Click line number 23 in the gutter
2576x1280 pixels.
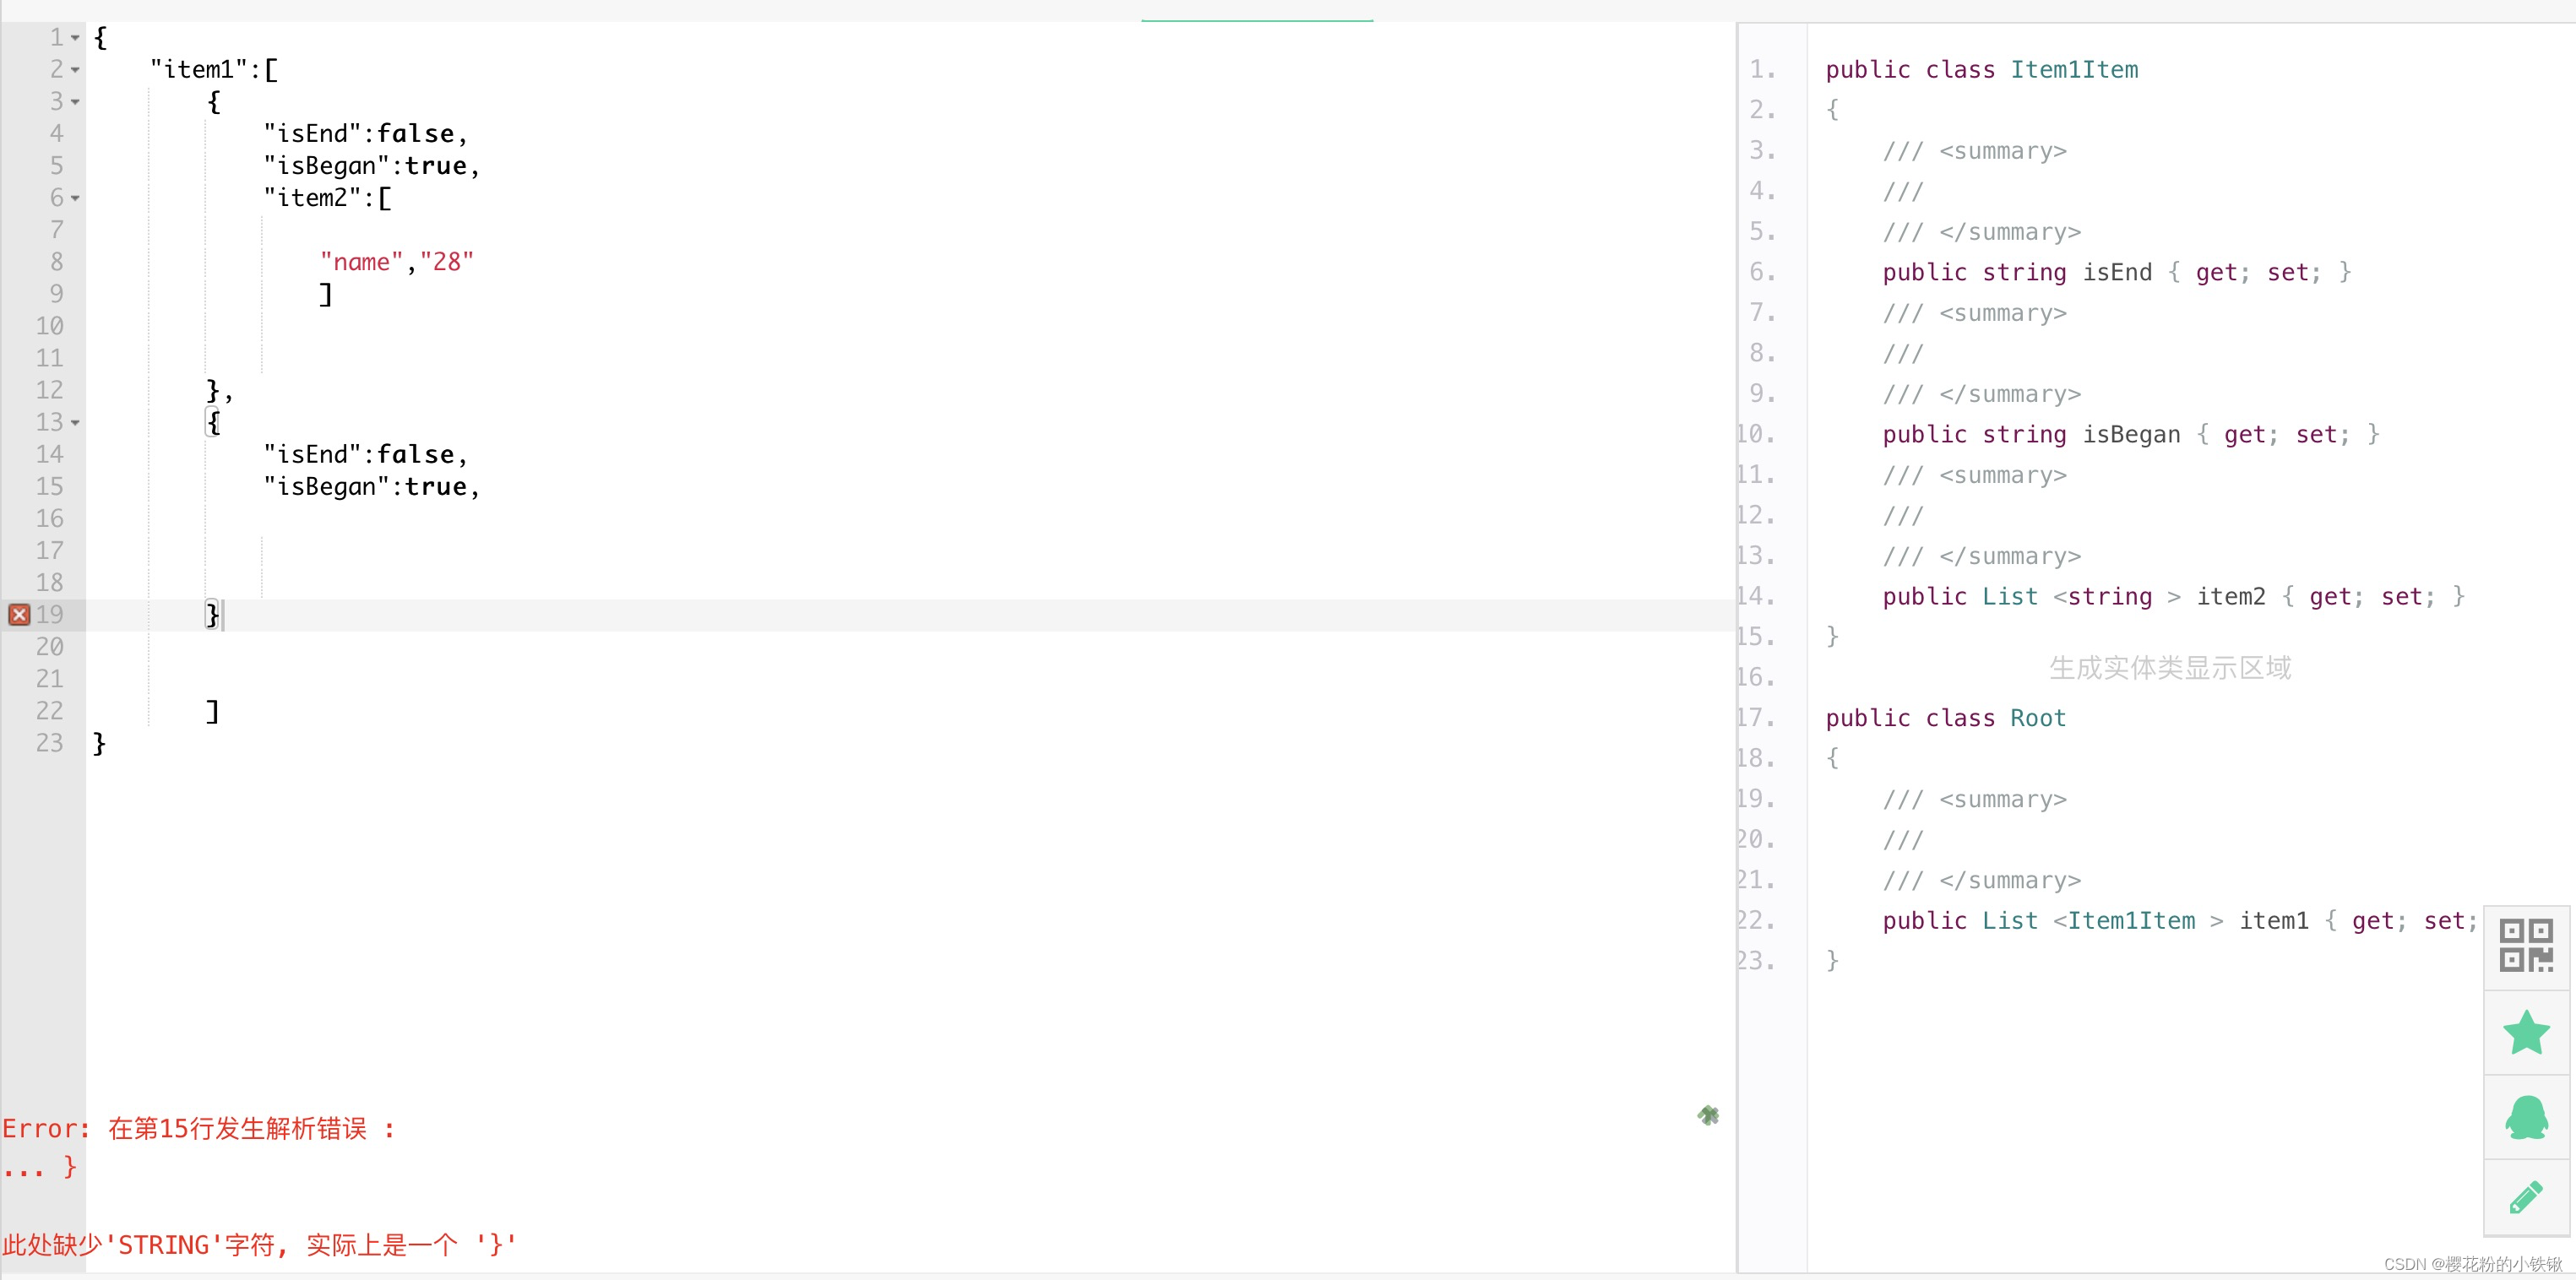click(49, 743)
